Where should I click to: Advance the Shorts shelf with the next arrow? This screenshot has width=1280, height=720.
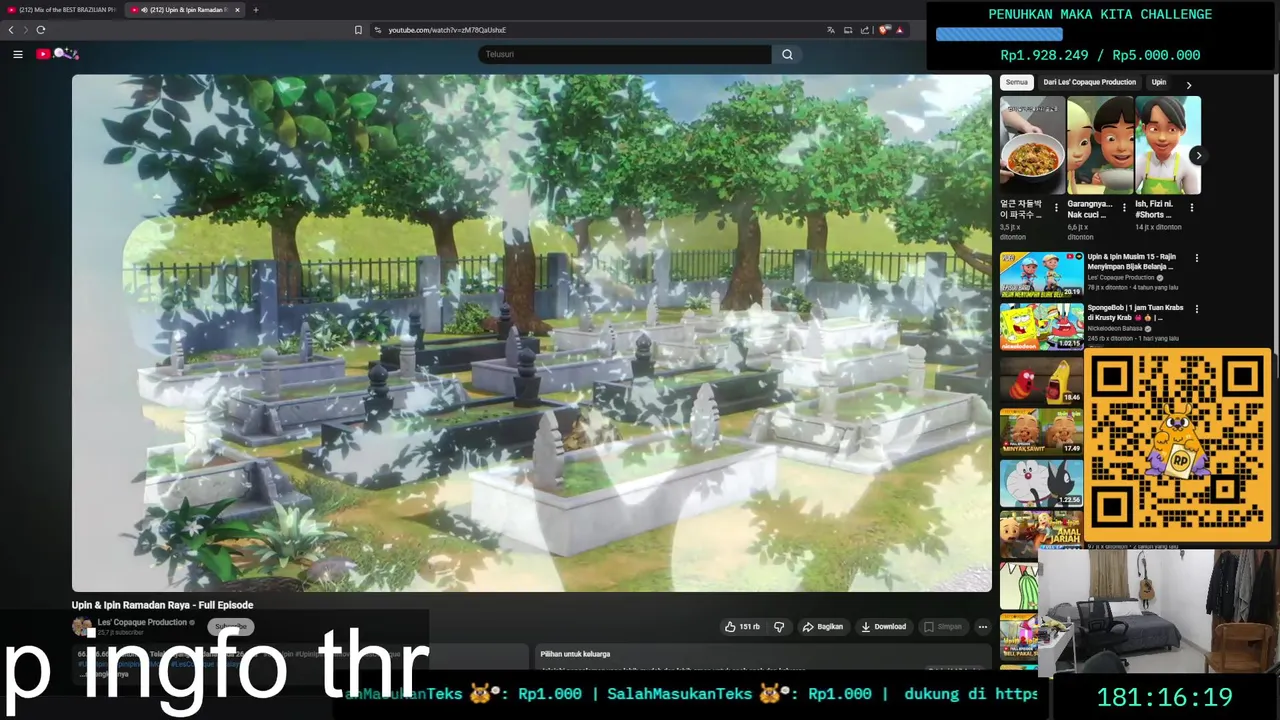click(x=1197, y=155)
